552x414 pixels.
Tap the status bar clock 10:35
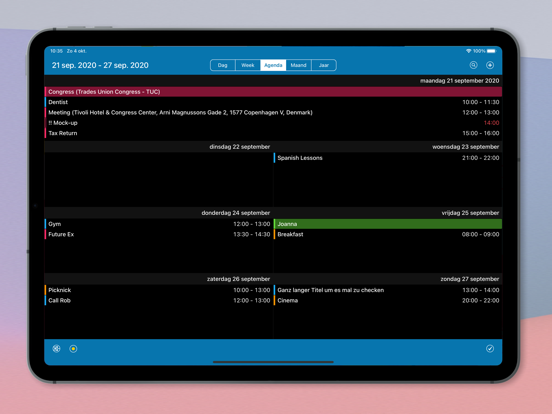[x=56, y=51]
